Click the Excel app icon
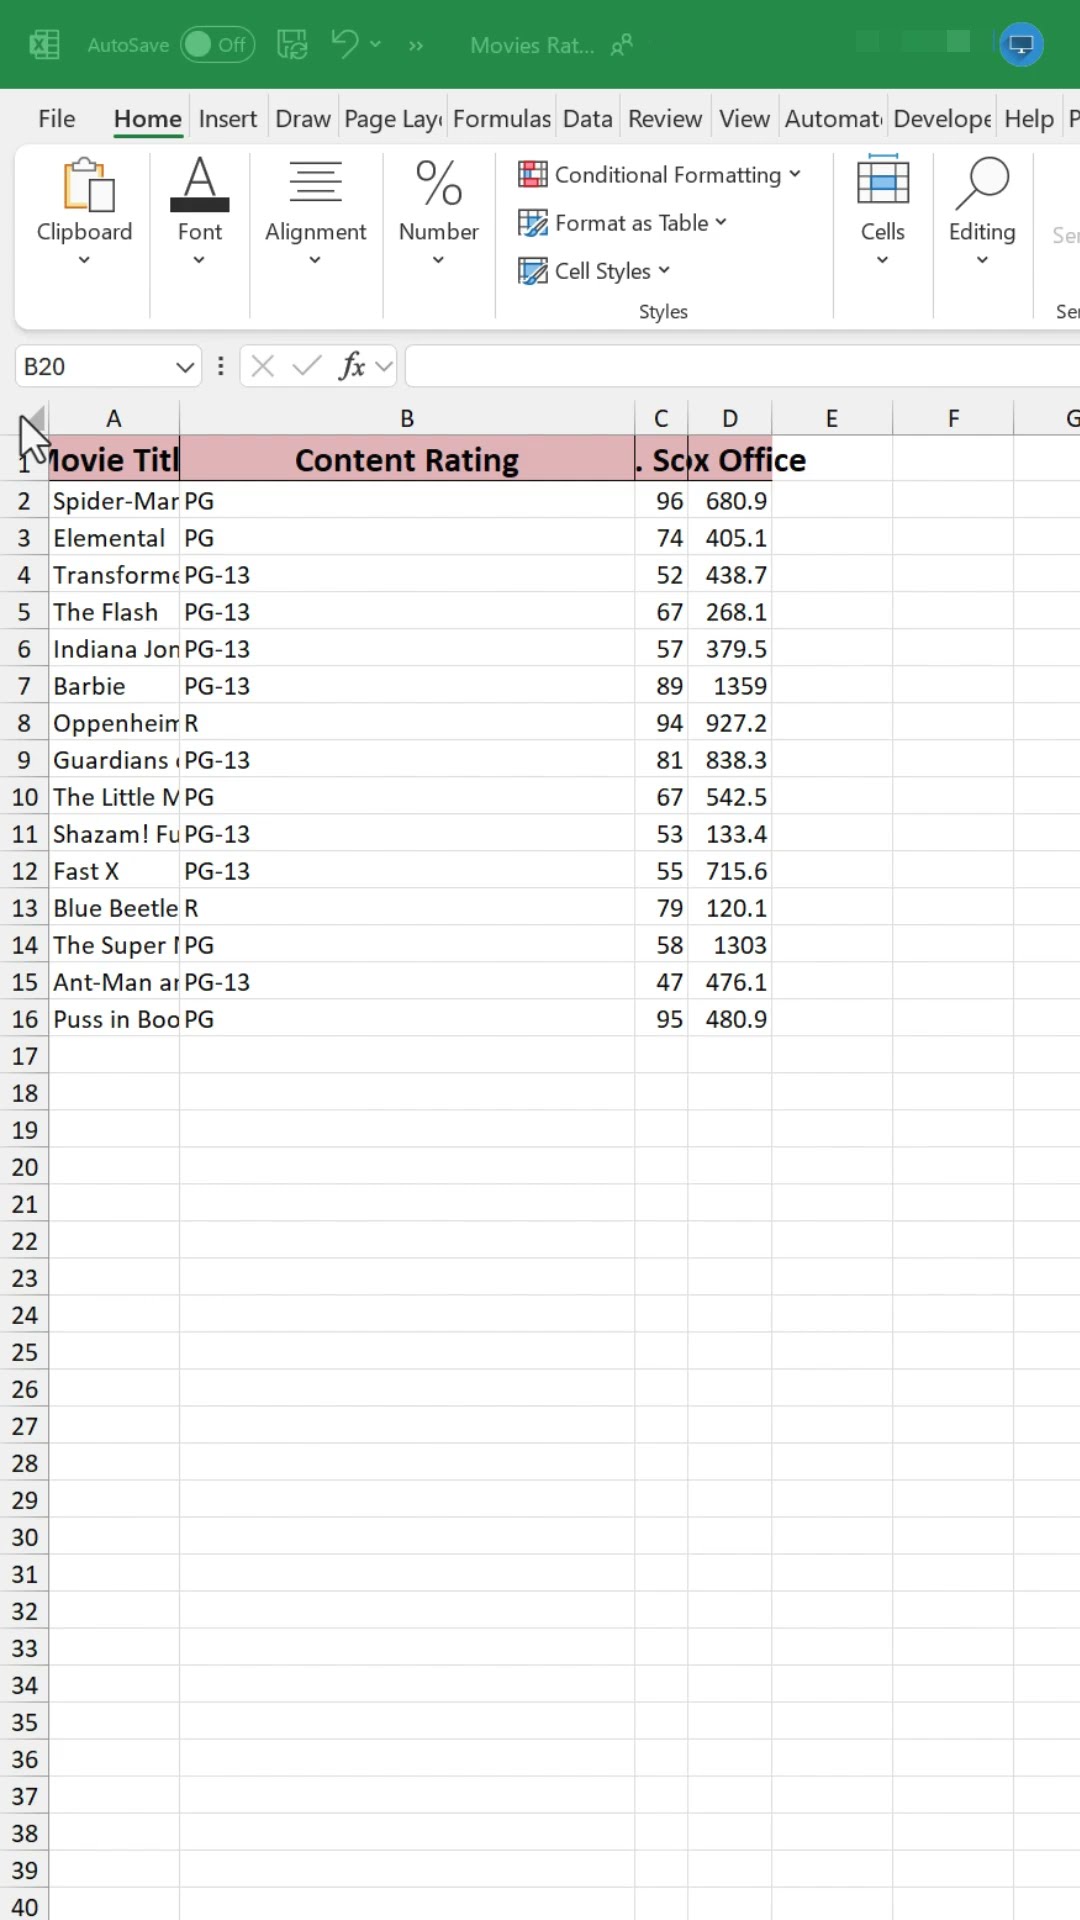This screenshot has width=1080, height=1920. click(44, 44)
